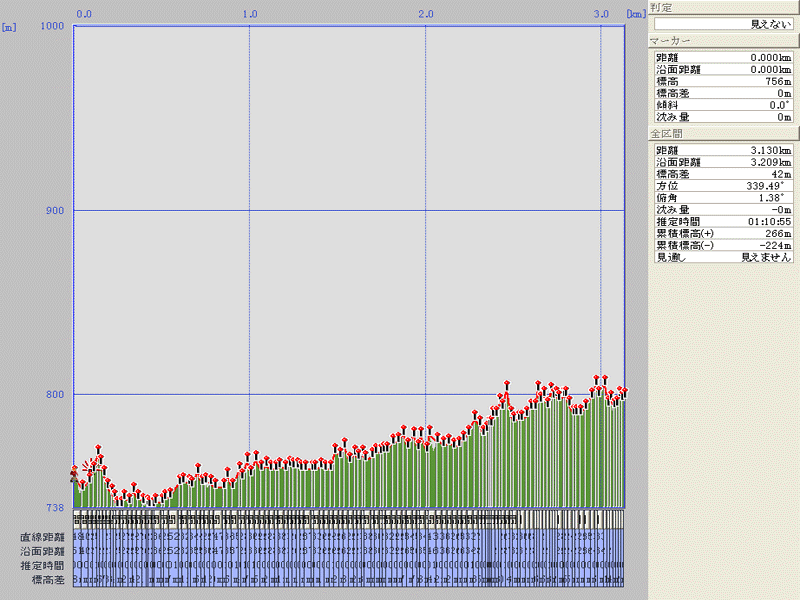800x600 pixels.
Task: Select the total 距離 value 3.130km
Action: (770, 151)
